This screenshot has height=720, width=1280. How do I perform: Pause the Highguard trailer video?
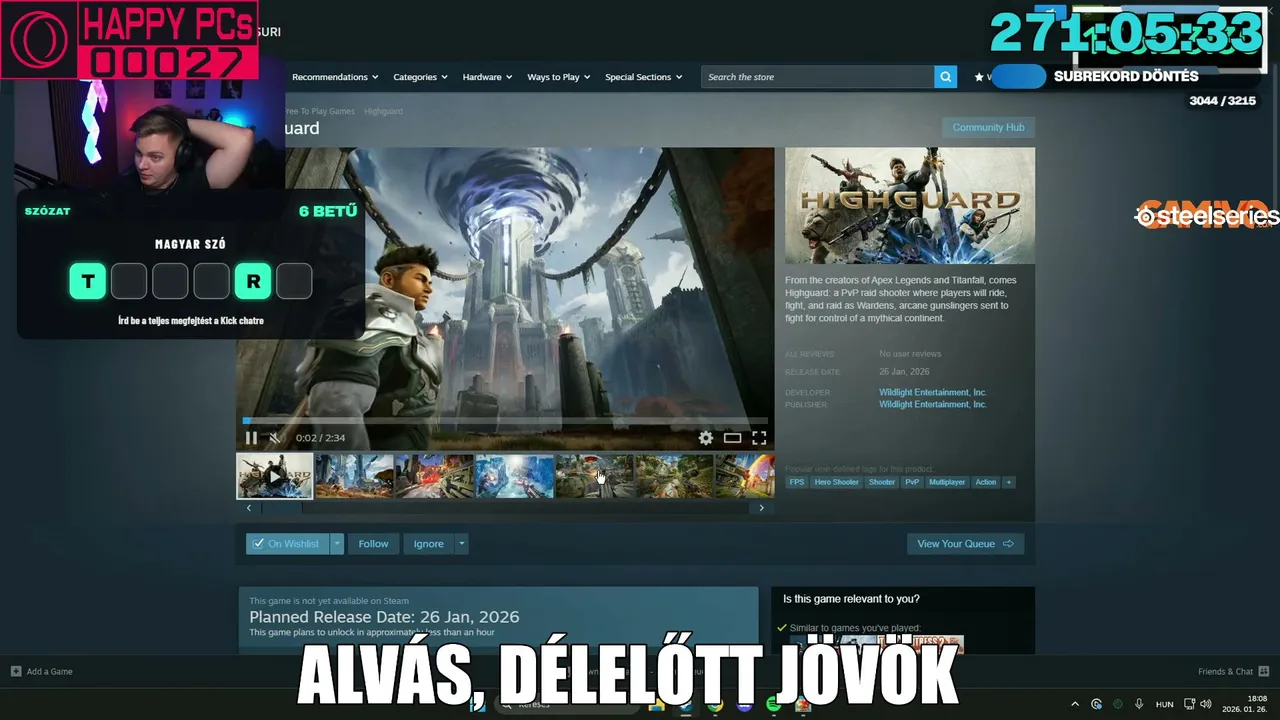tap(251, 438)
